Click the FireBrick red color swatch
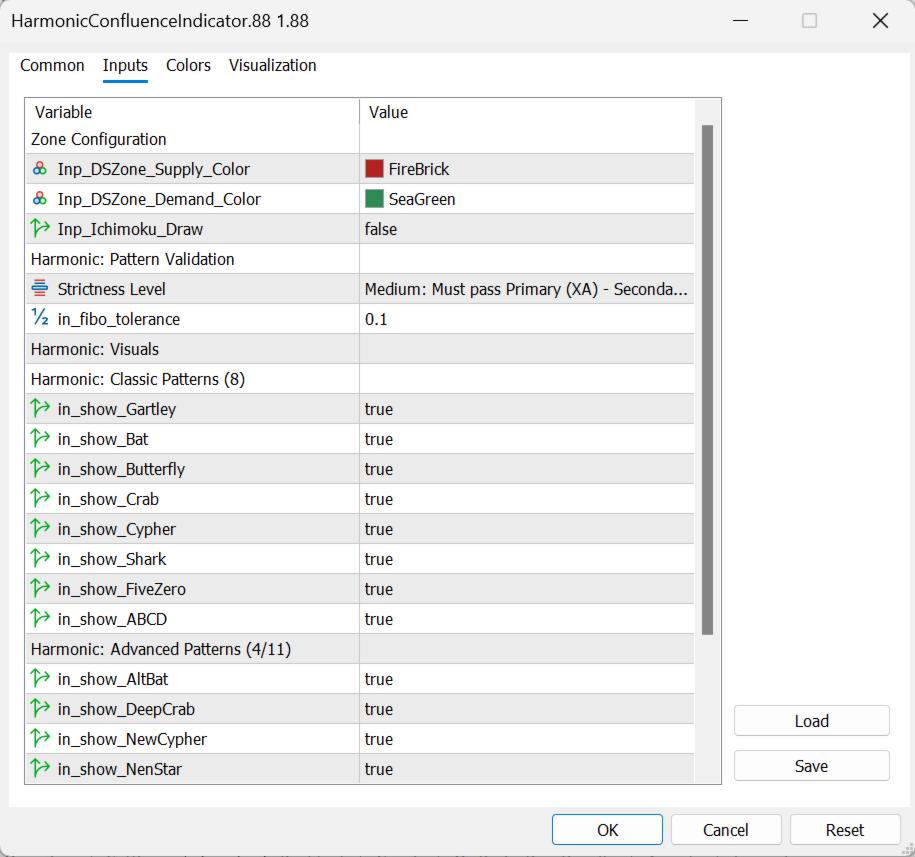The image size is (915, 857). coord(374,169)
